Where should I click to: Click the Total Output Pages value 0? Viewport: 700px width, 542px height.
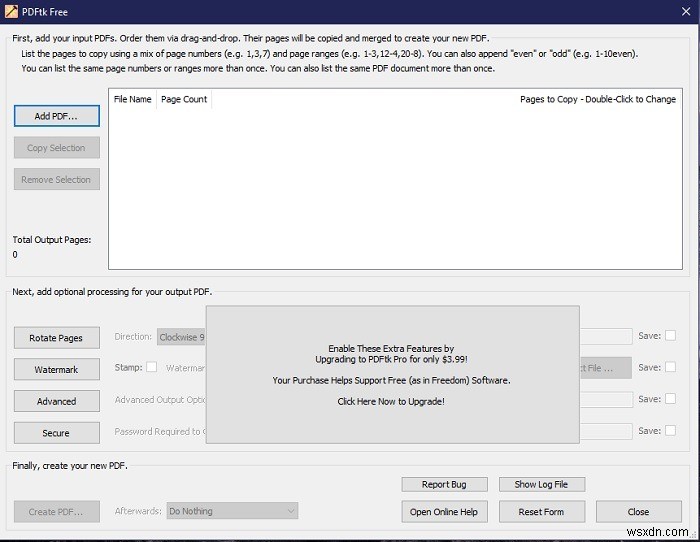coord(15,254)
